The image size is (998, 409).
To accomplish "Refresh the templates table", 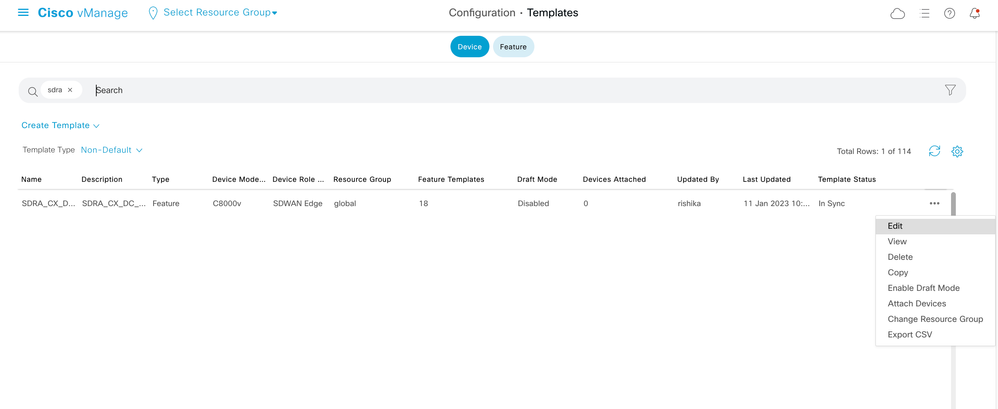I will [x=934, y=151].
